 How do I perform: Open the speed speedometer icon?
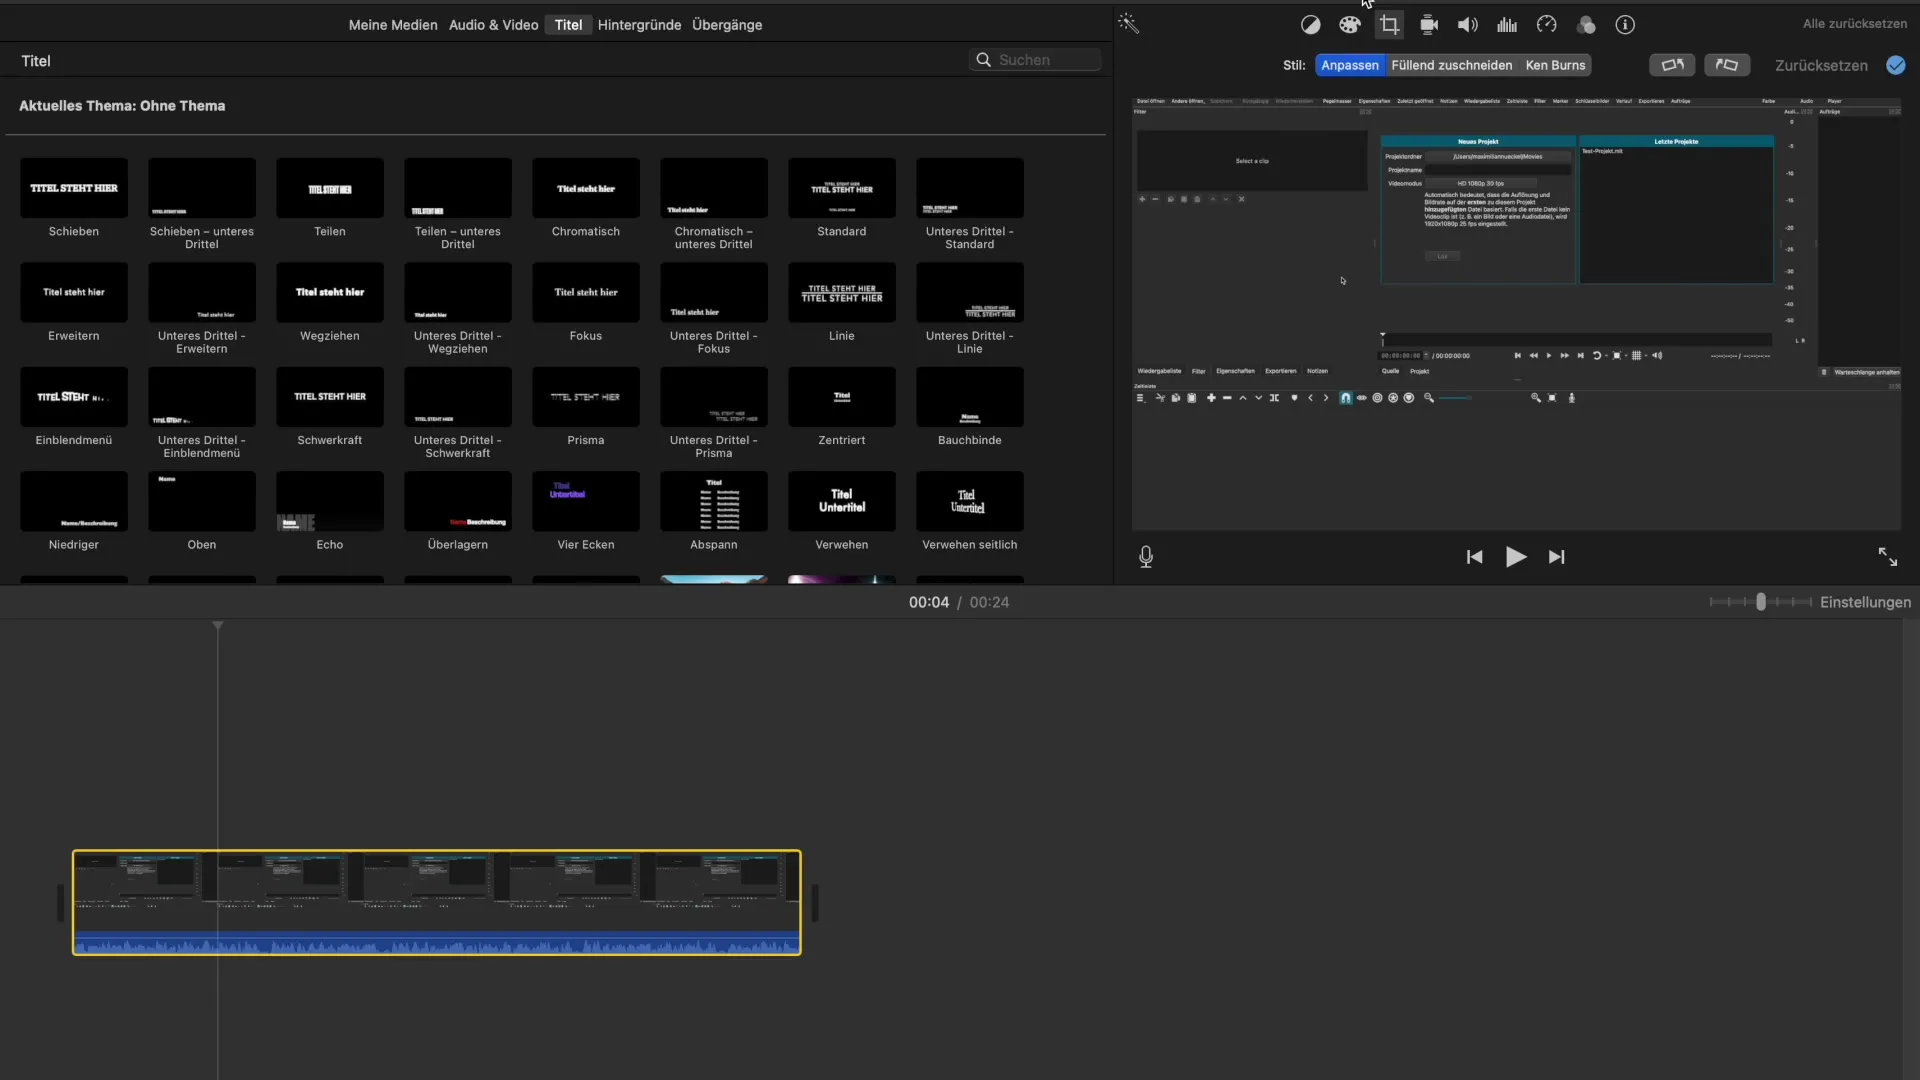[x=1547, y=25]
